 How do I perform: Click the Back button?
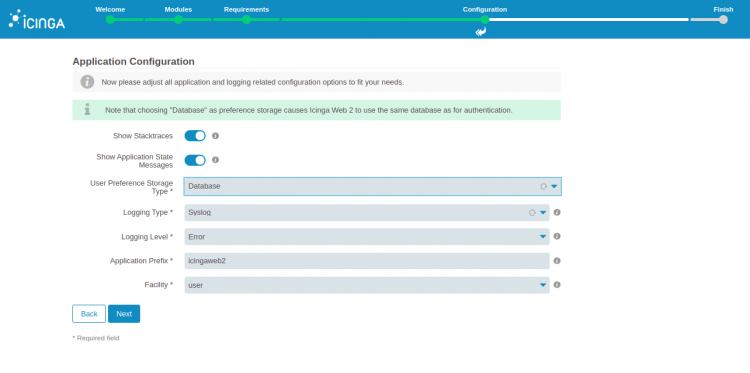pyautogui.click(x=89, y=314)
